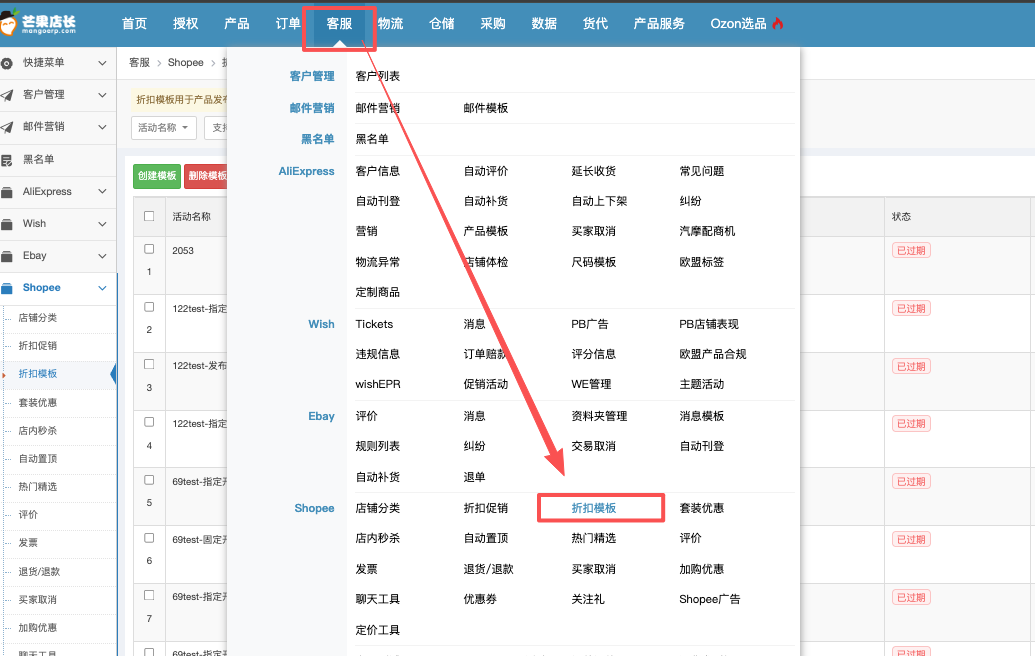This screenshot has width=1035, height=656.
Task: Click the 产品服务 tab in top navigation
Action: [x=659, y=24]
